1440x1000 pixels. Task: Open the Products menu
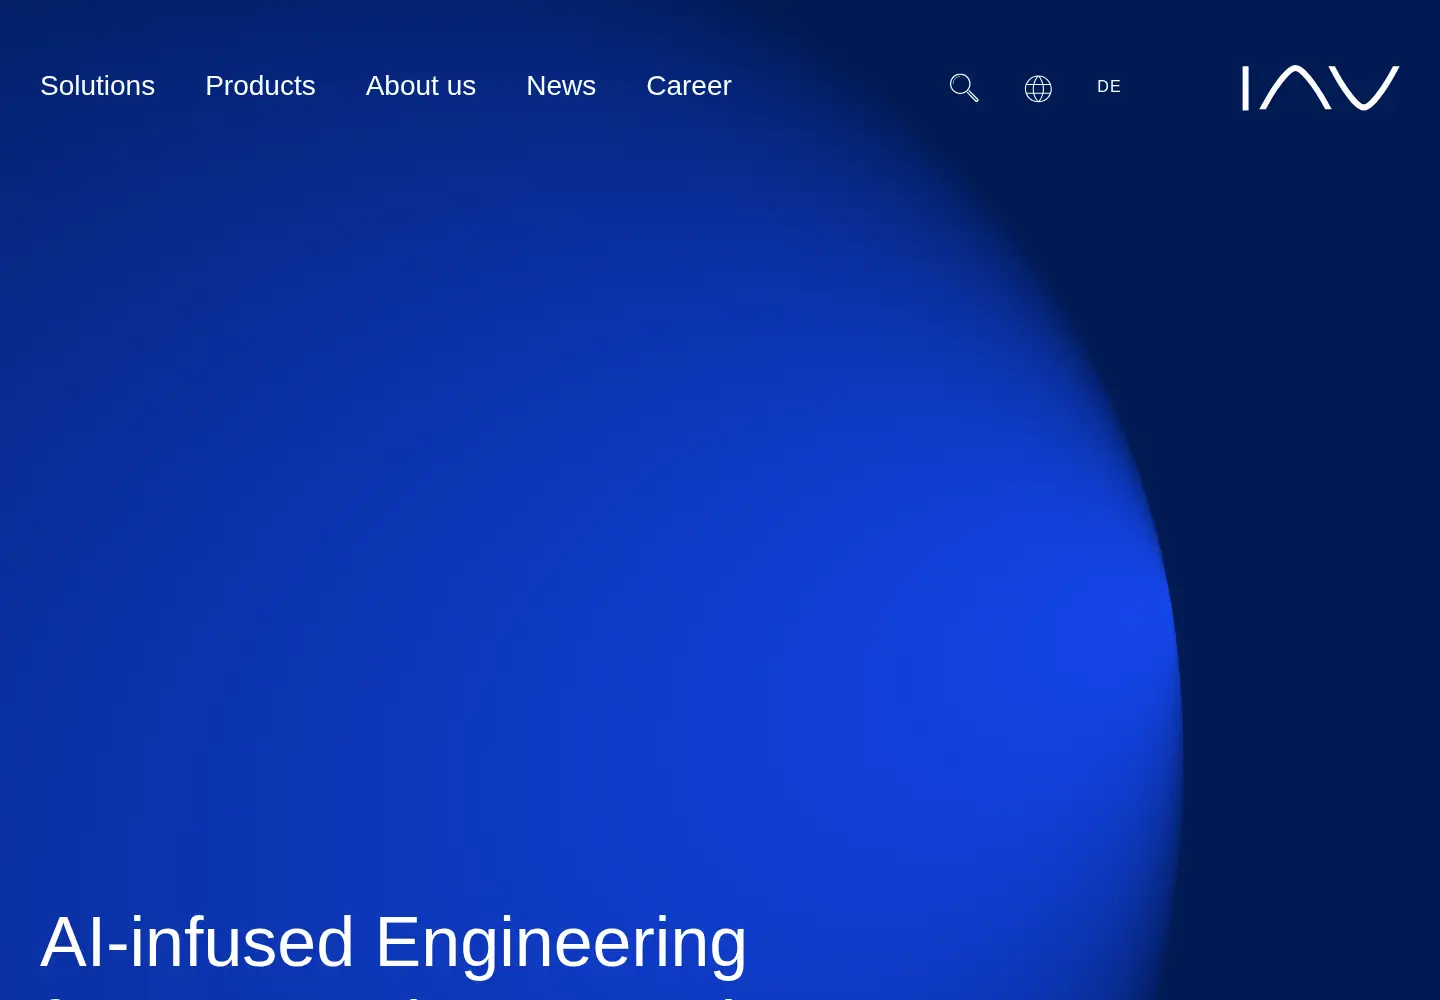pyautogui.click(x=260, y=86)
